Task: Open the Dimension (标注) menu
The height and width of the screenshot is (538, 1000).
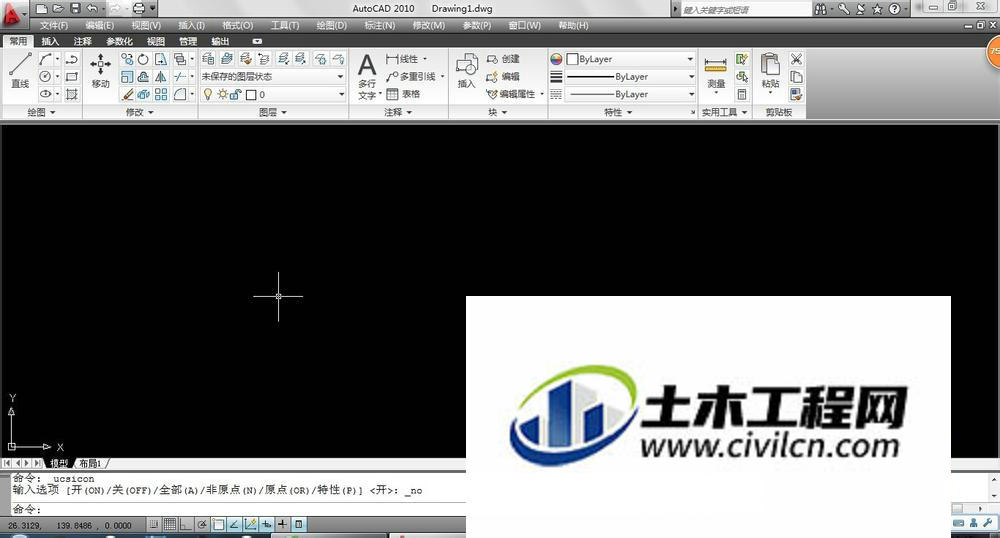Action: (x=379, y=25)
